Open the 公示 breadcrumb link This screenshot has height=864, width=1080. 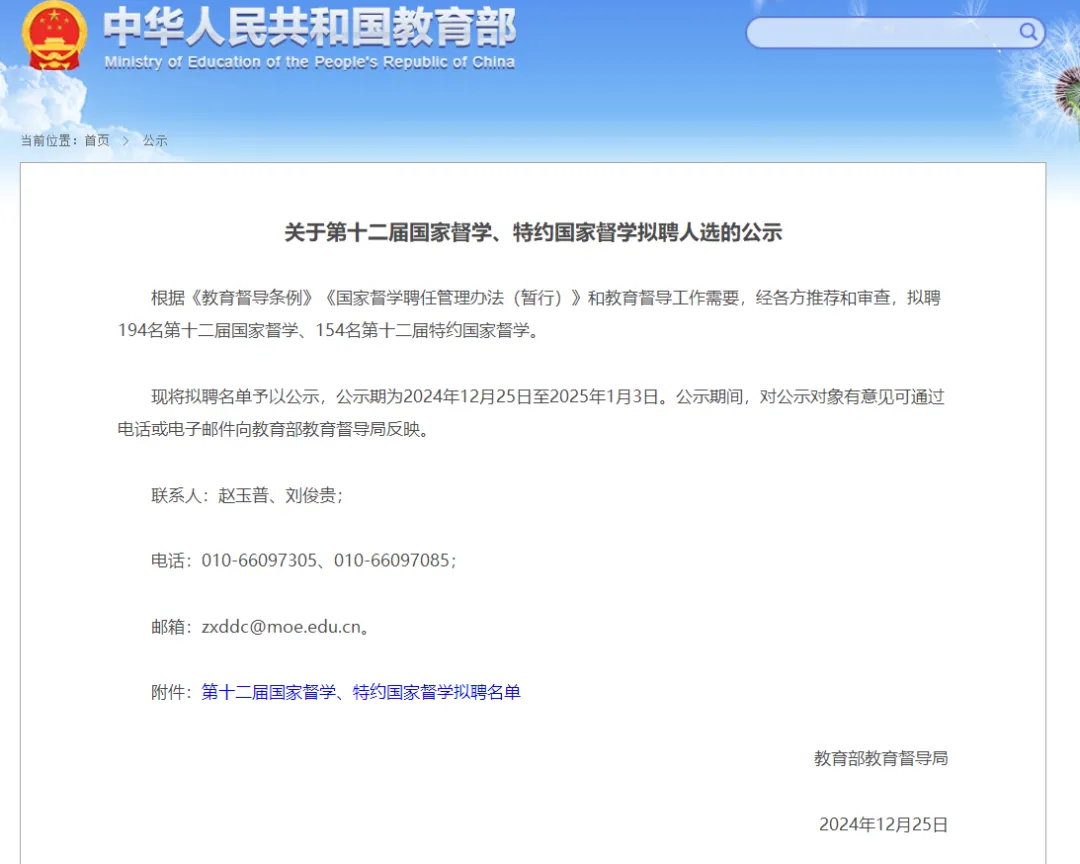click(155, 141)
